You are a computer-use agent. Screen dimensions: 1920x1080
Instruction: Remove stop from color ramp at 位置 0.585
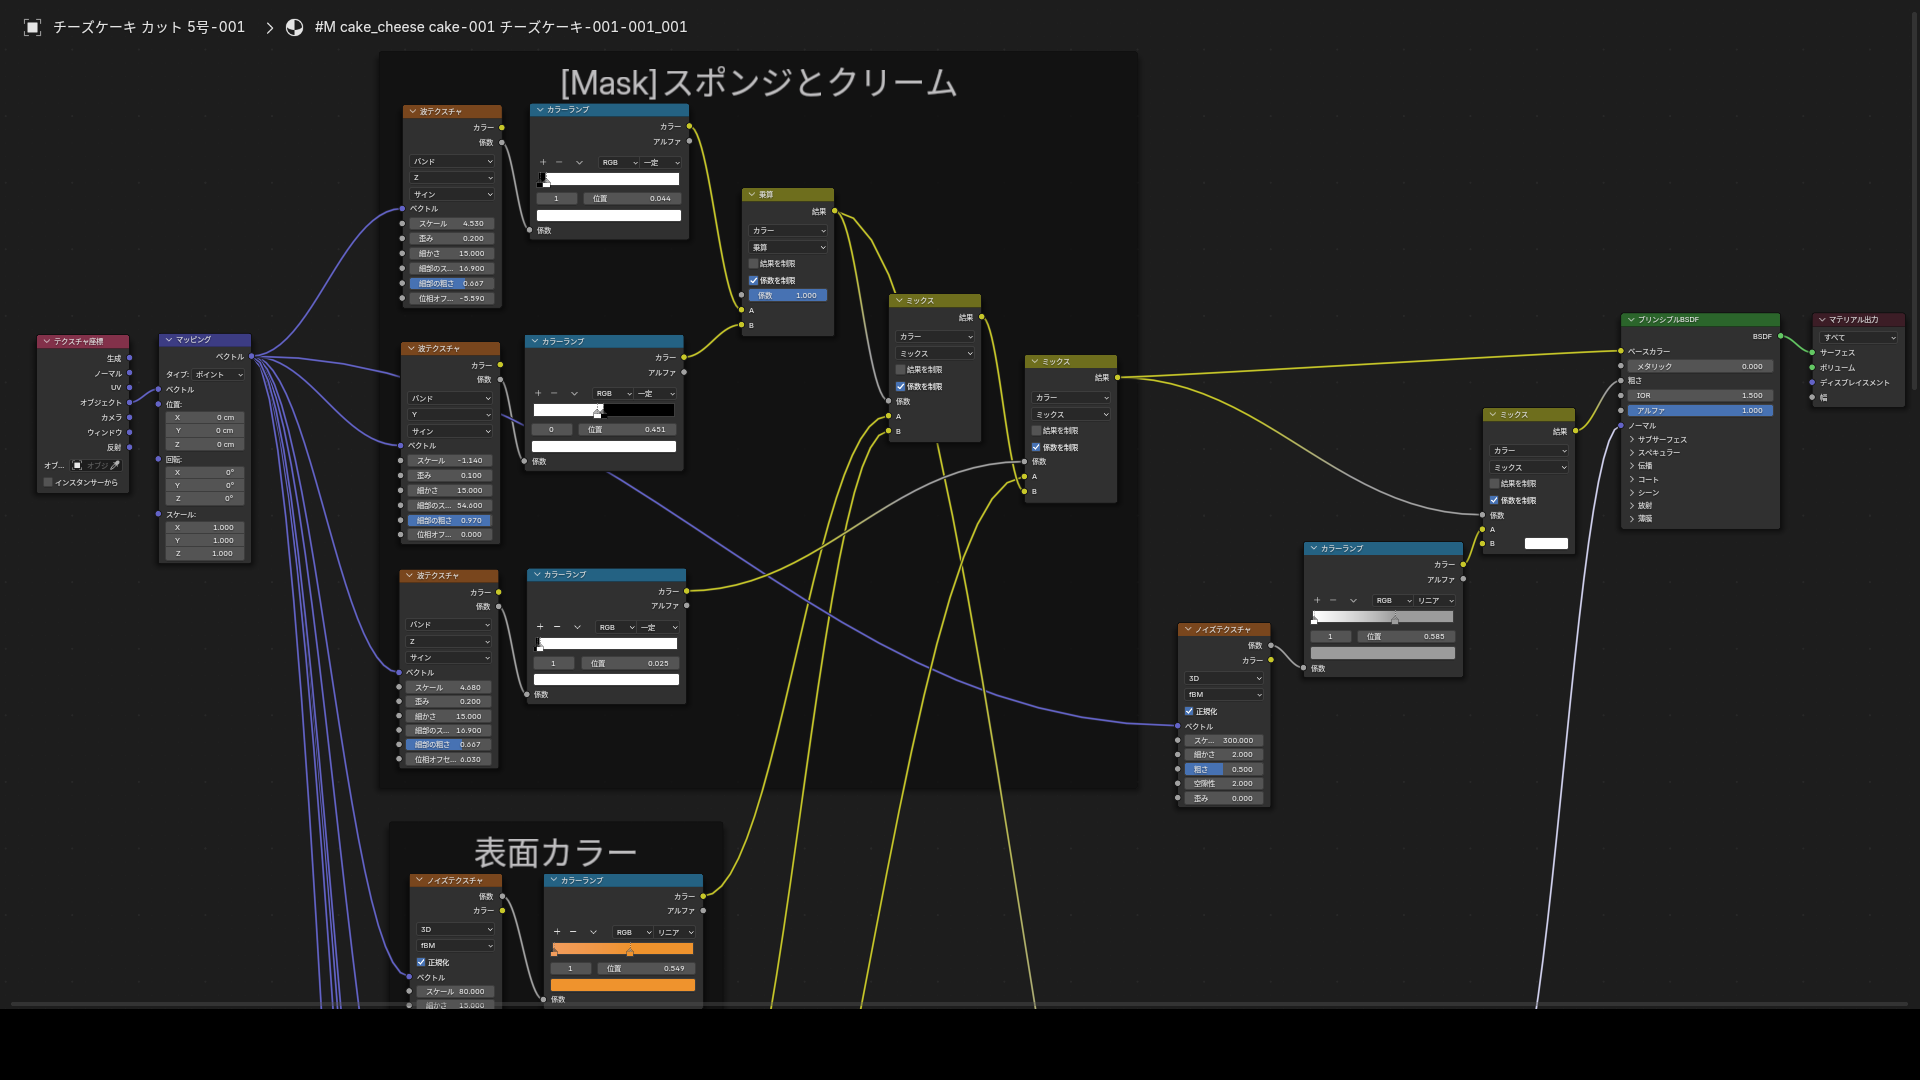[x=1333, y=600]
